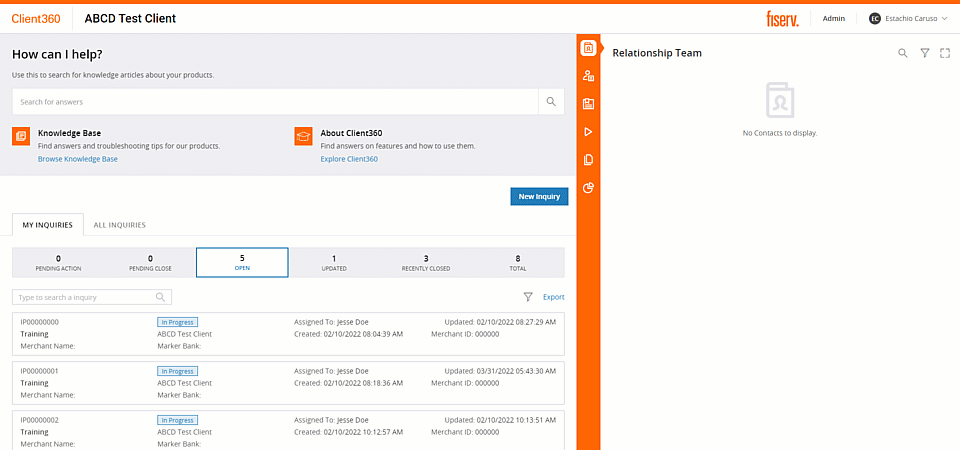The width and height of the screenshot is (960, 450).
Task: Focus the Type to search a inquiry field
Action: (x=92, y=297)
